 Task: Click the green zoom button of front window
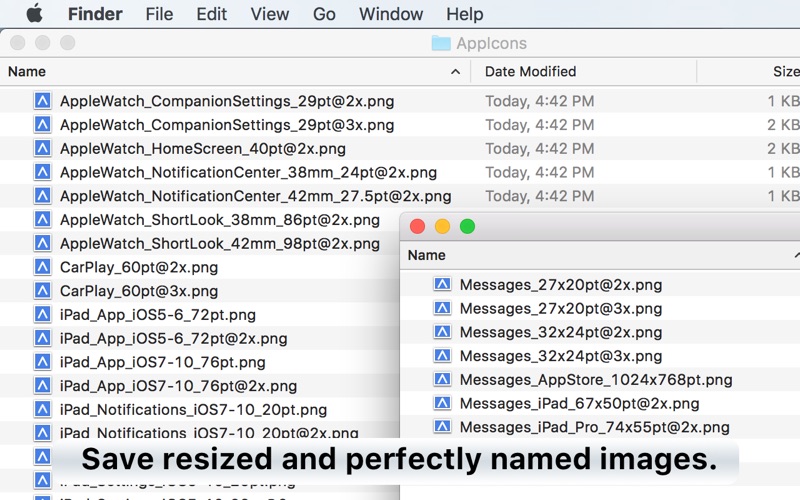(467, 226)
